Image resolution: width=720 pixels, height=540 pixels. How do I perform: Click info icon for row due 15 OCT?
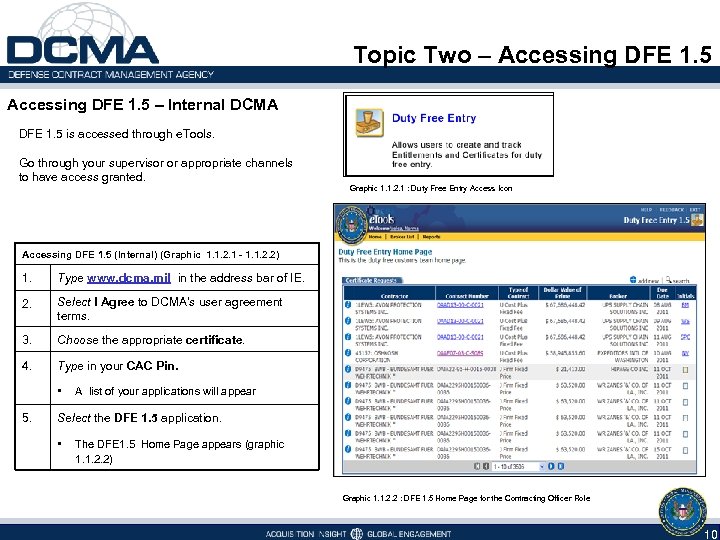point(348,449)
